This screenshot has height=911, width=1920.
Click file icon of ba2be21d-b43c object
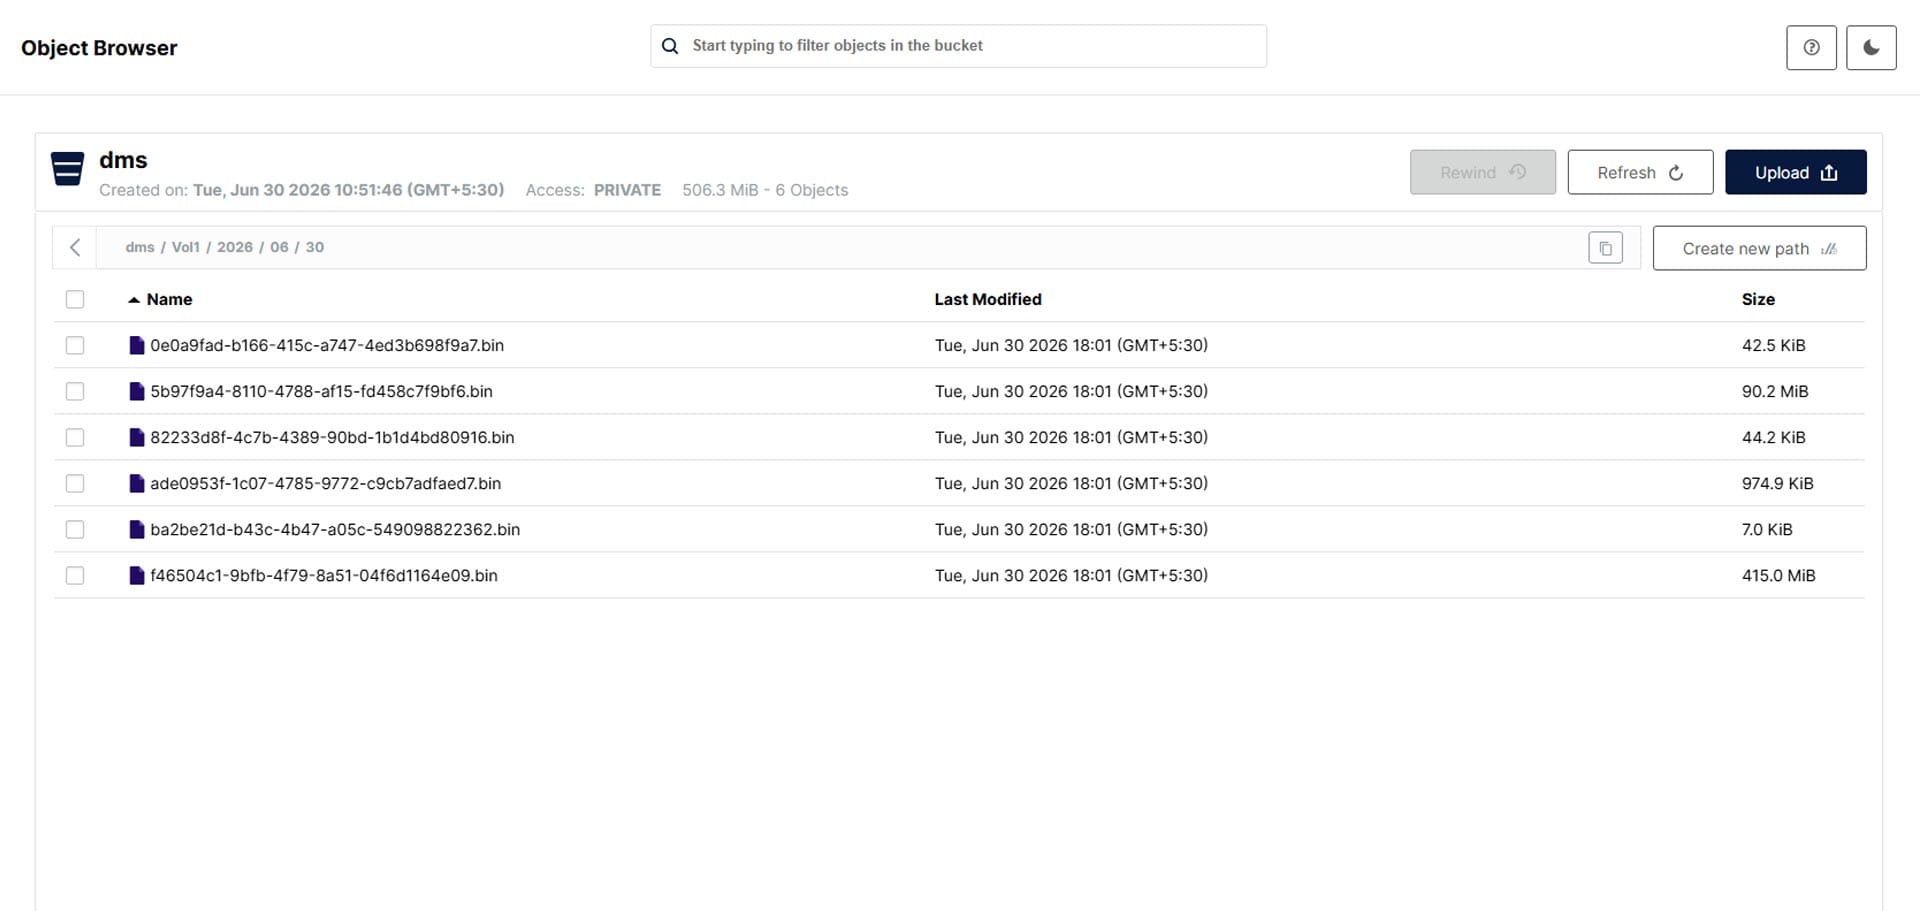137,529
